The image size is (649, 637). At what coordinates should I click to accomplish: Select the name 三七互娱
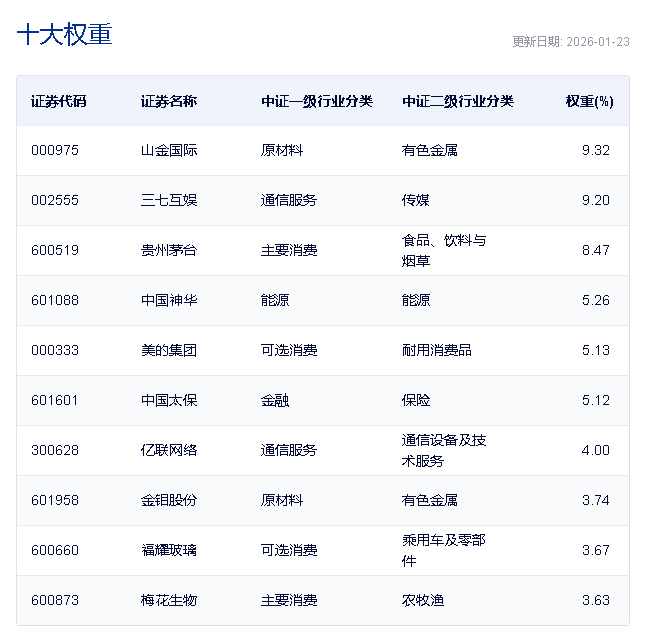[x=169, y=200]
